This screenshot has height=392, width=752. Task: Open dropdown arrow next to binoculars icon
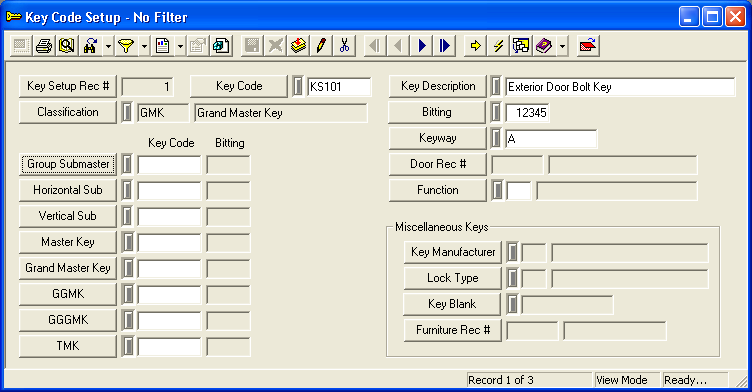[x=108, y=47]
